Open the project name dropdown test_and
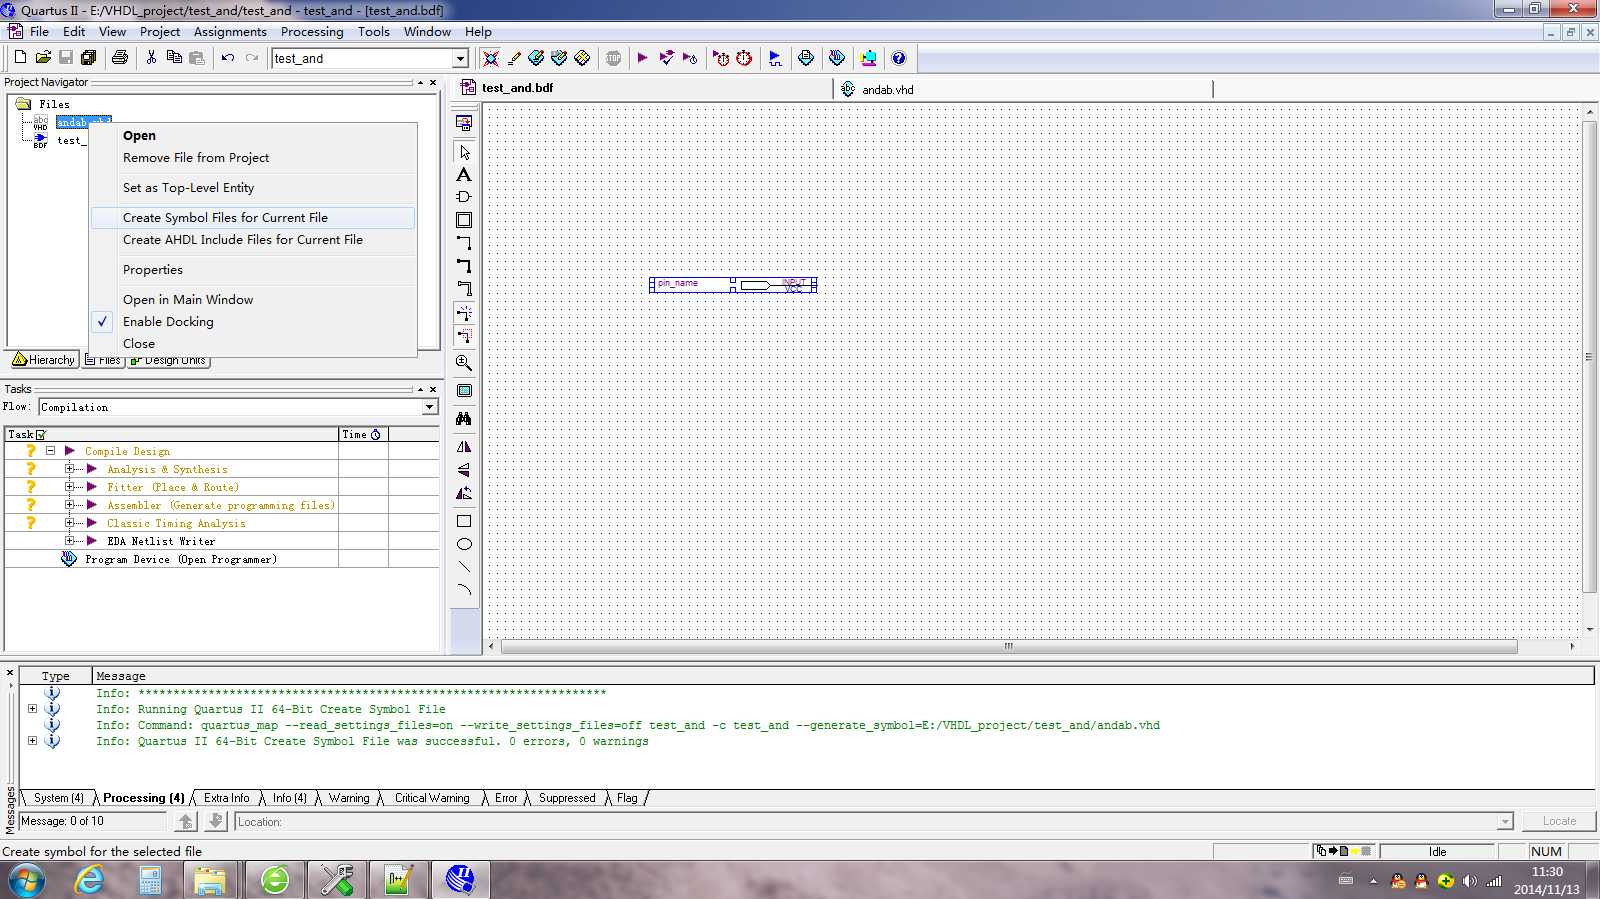The image size is (1600, 899). click(460, 58)
